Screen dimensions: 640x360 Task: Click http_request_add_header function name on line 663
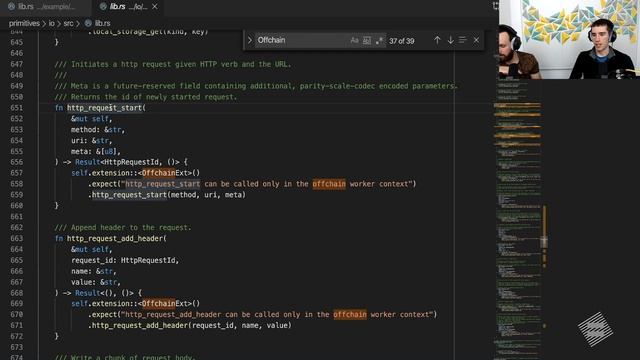click(115, 238)
